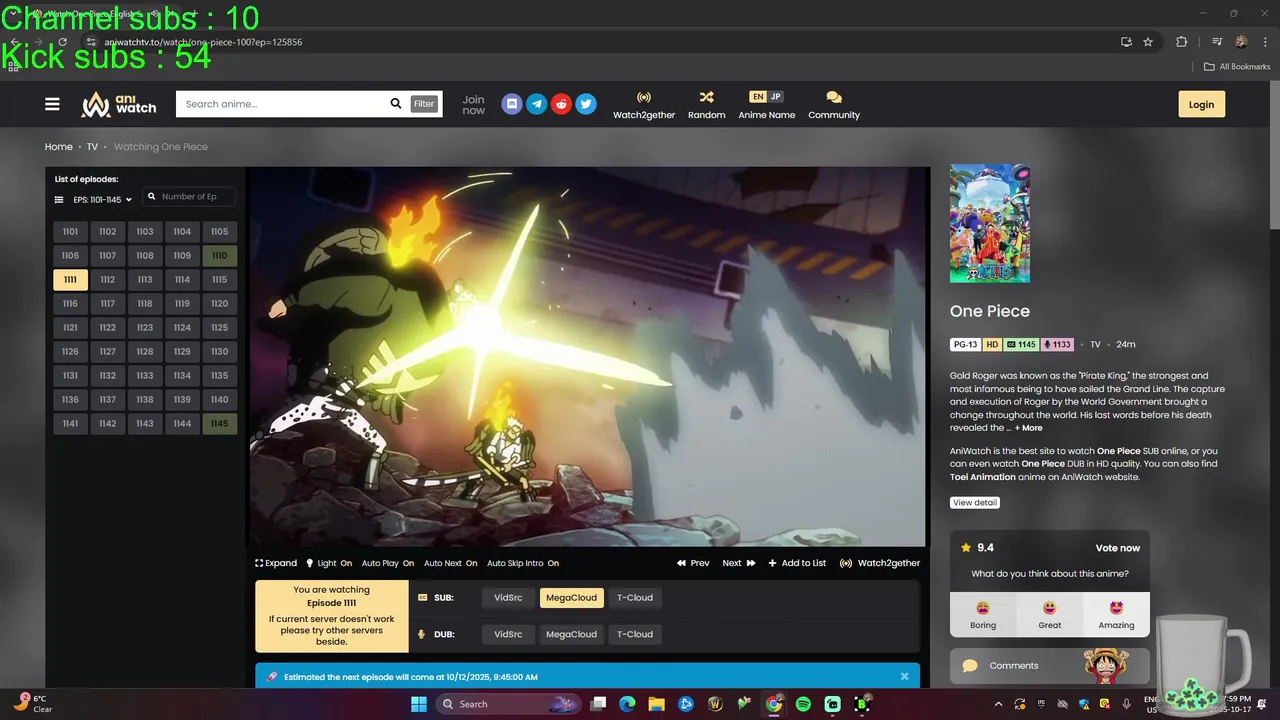Click the Number of Ep field
The height and width of the screenshot is (720, 1280).
point(190,197)
